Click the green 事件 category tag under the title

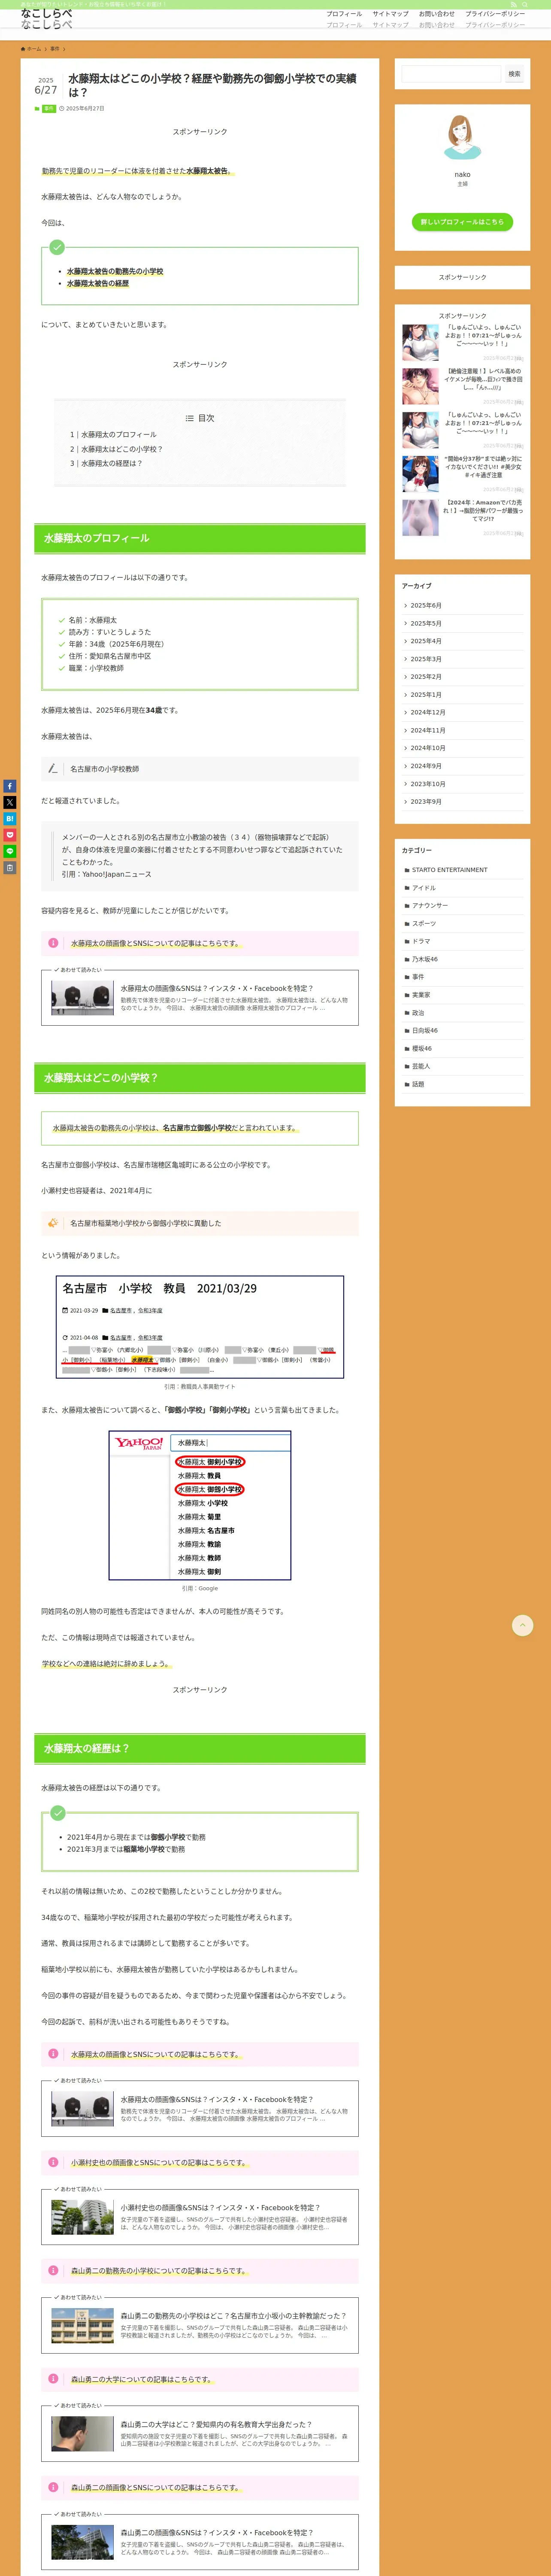[49, 108]
